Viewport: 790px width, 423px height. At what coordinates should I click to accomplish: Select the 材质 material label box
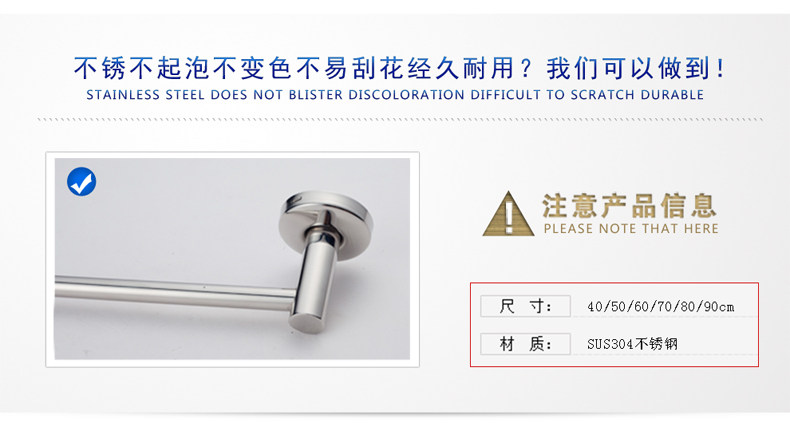coord(525,344)
